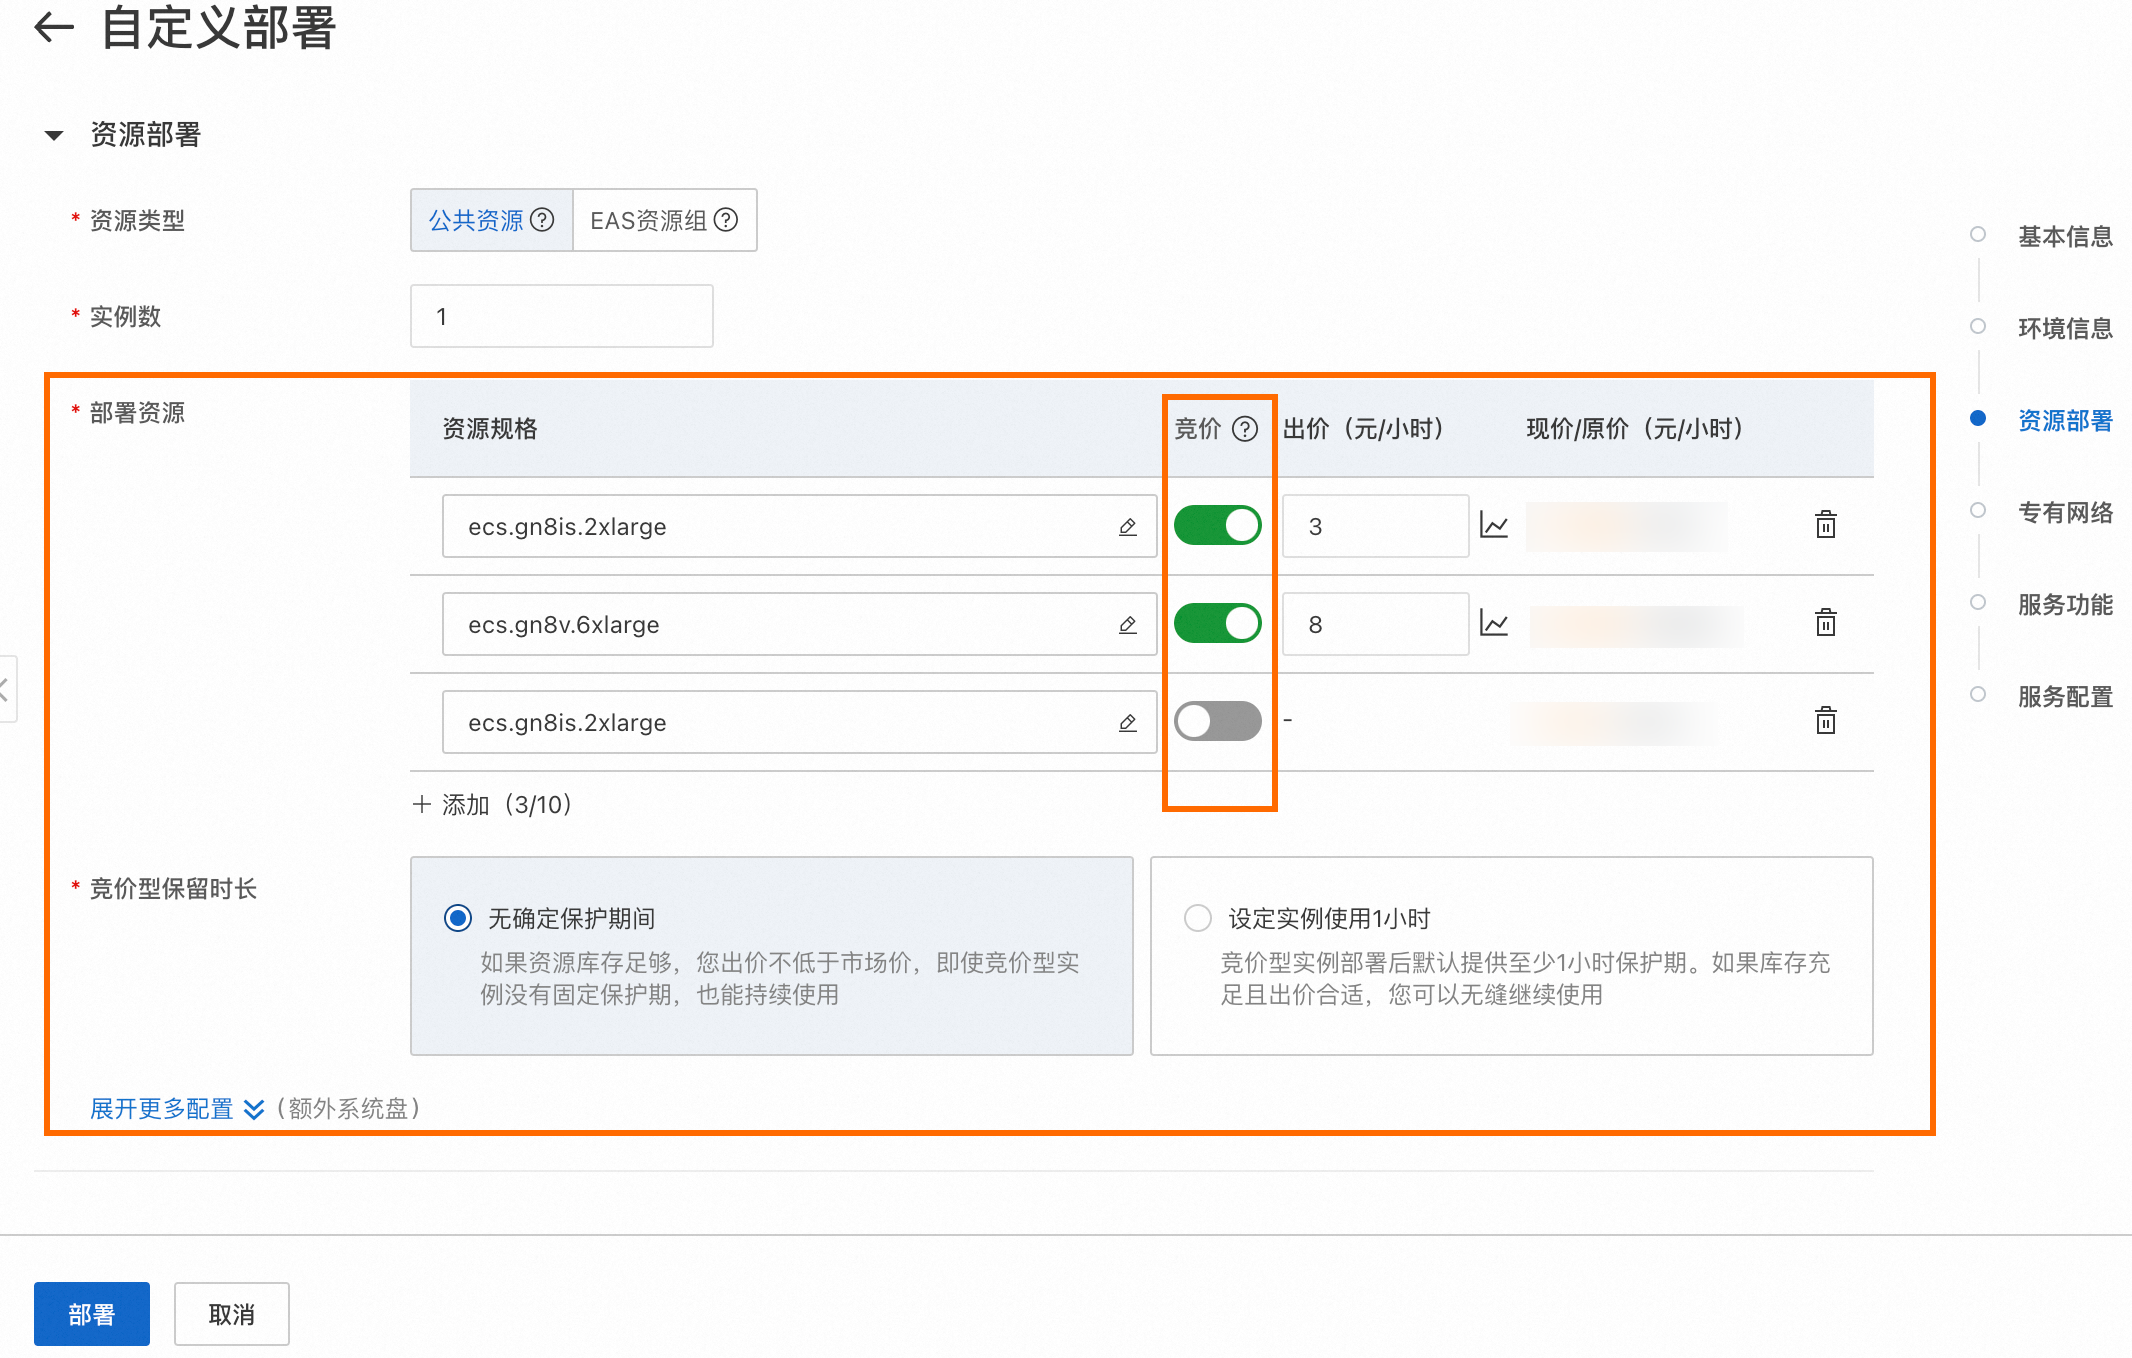2132x1358 pixels.
Task: Disable bidding toggle for ecs.gn8v.6xlarge
Action: coord(1218,623)
